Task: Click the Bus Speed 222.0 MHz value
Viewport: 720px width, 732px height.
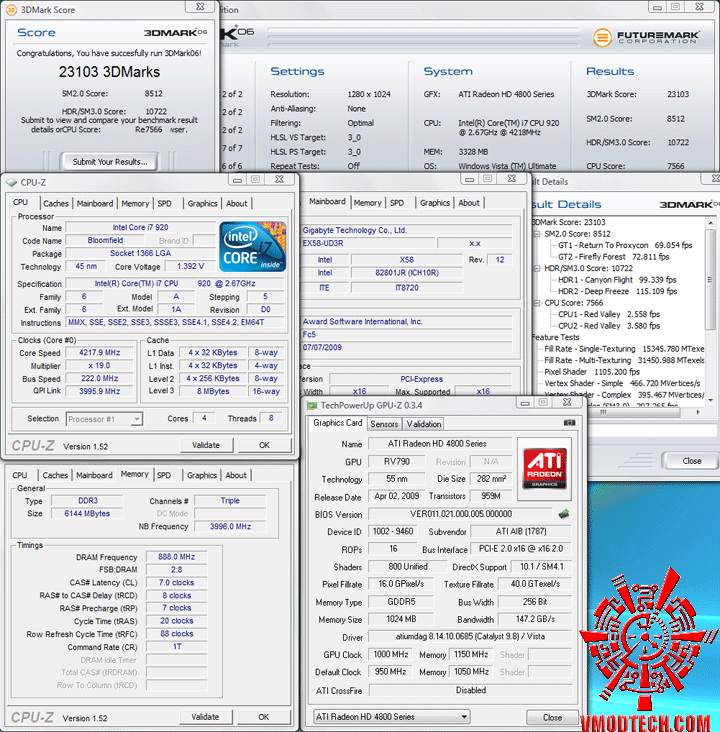Action: point(99,378)
